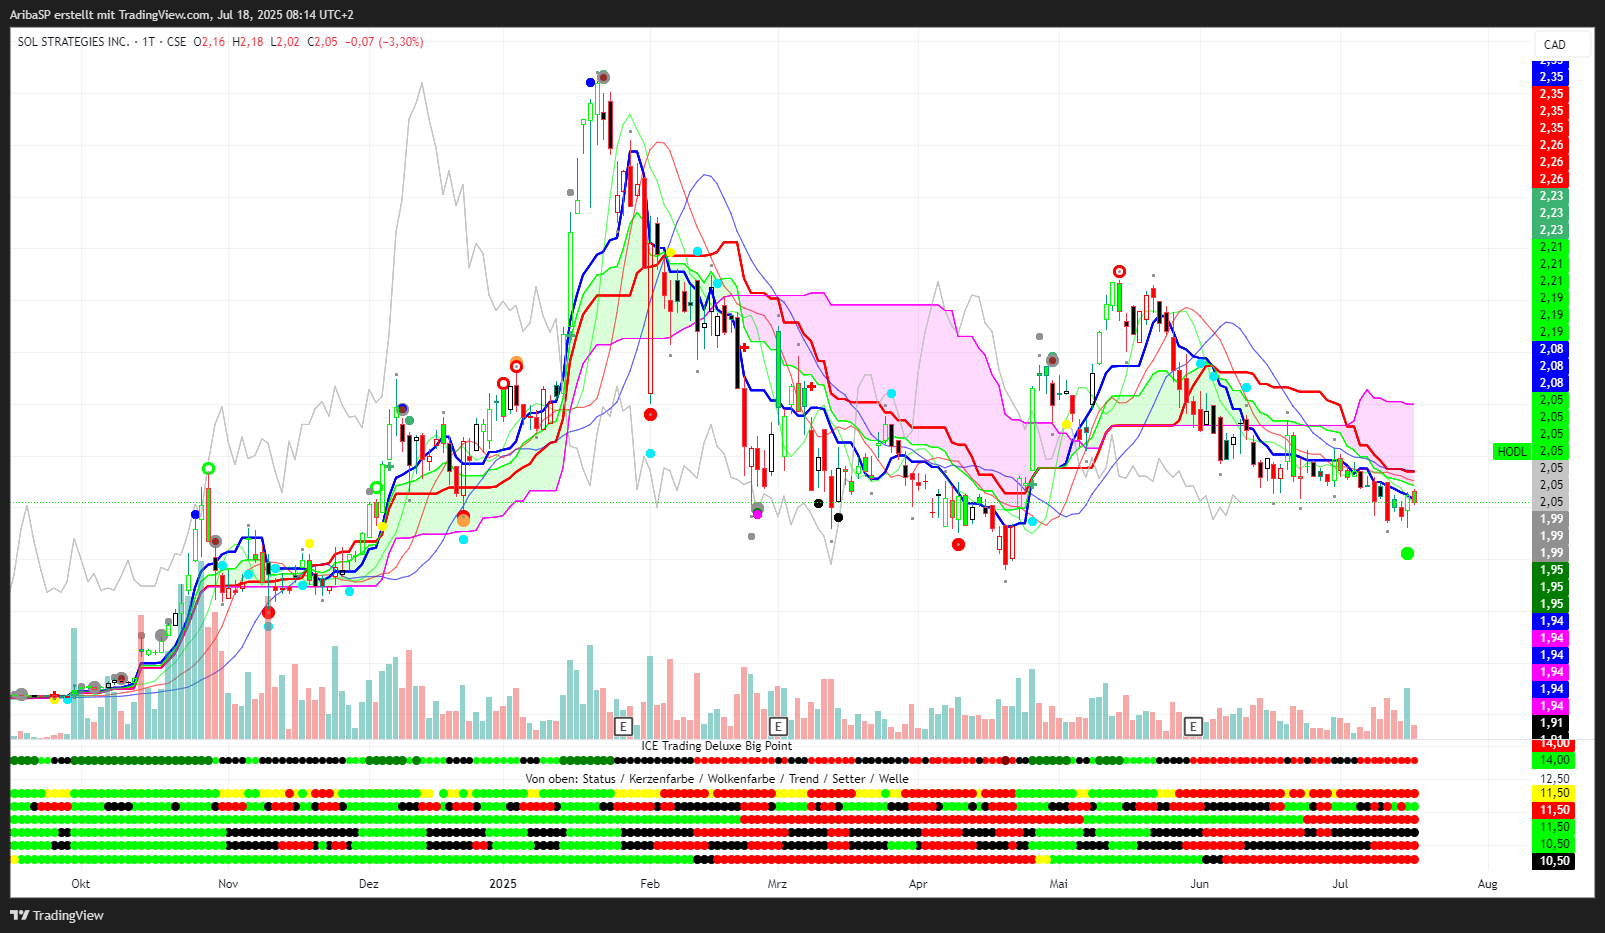Click the green HODL label
1605x933 pixels.
(x=1511, y=451)
